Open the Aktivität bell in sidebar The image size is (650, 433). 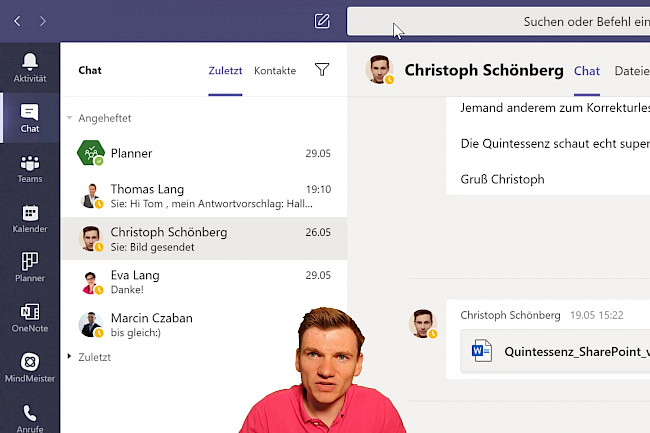coord(30,68)
